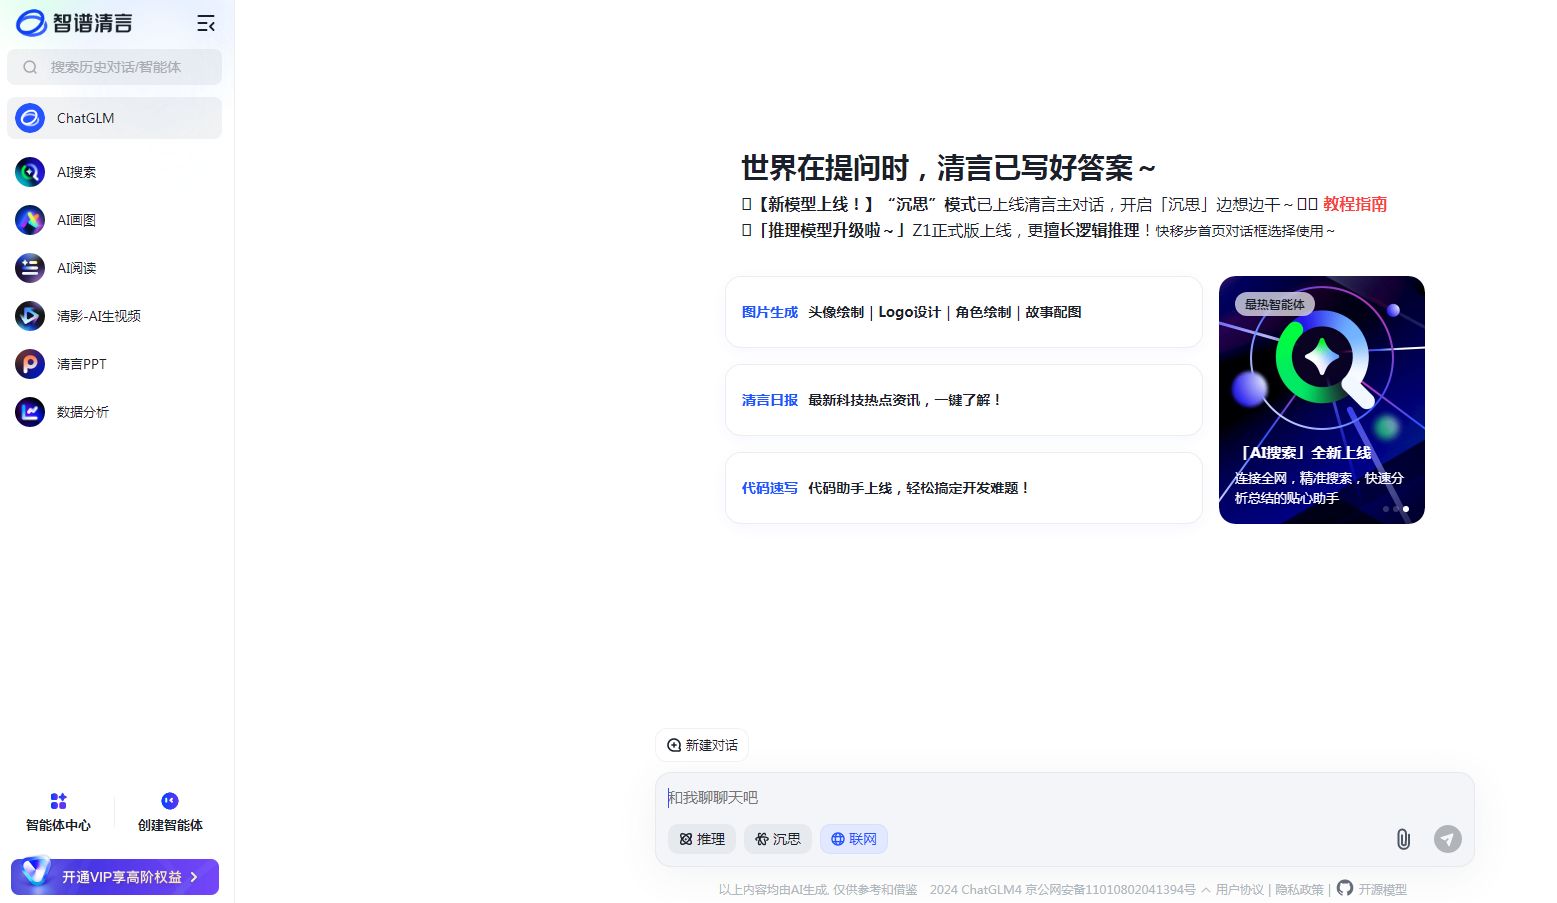Viewport: 1557px width, 903px height.
Task: Click the 开通VIP享高阶权益 banner
Action: point(114,876)
